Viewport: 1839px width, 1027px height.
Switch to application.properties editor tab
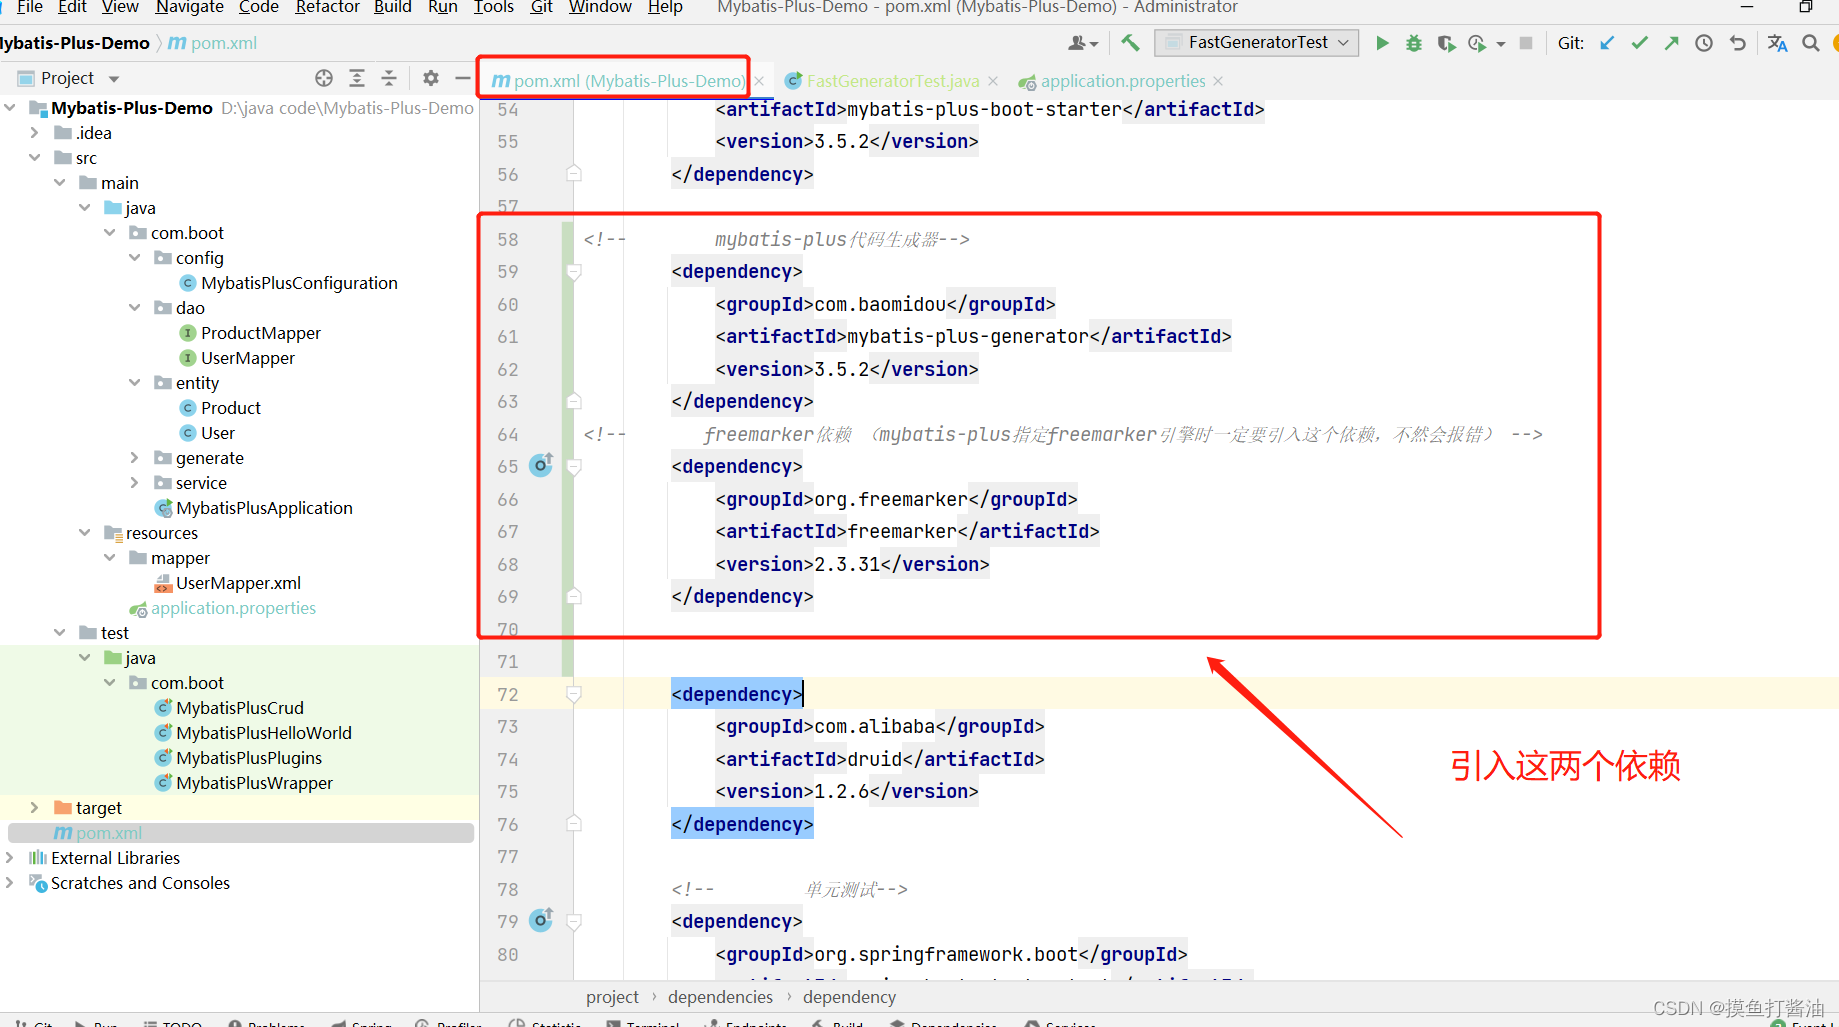tap(1122, 81)
